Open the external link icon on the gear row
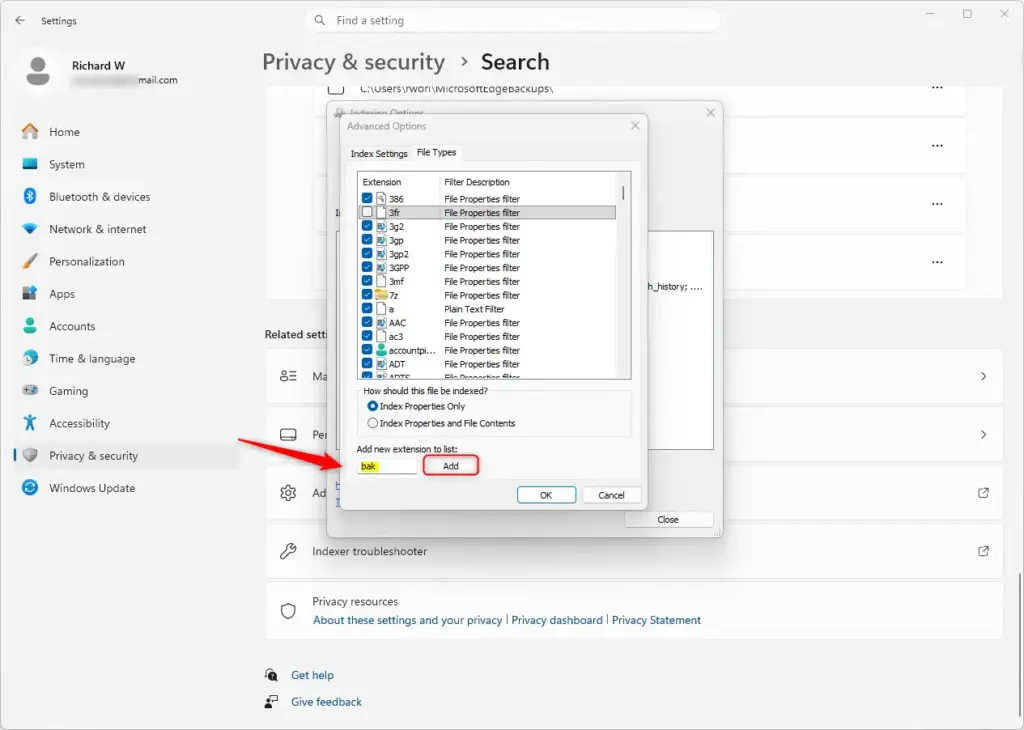The height and width of the screenshot is (730, 1024). point(983,493)
